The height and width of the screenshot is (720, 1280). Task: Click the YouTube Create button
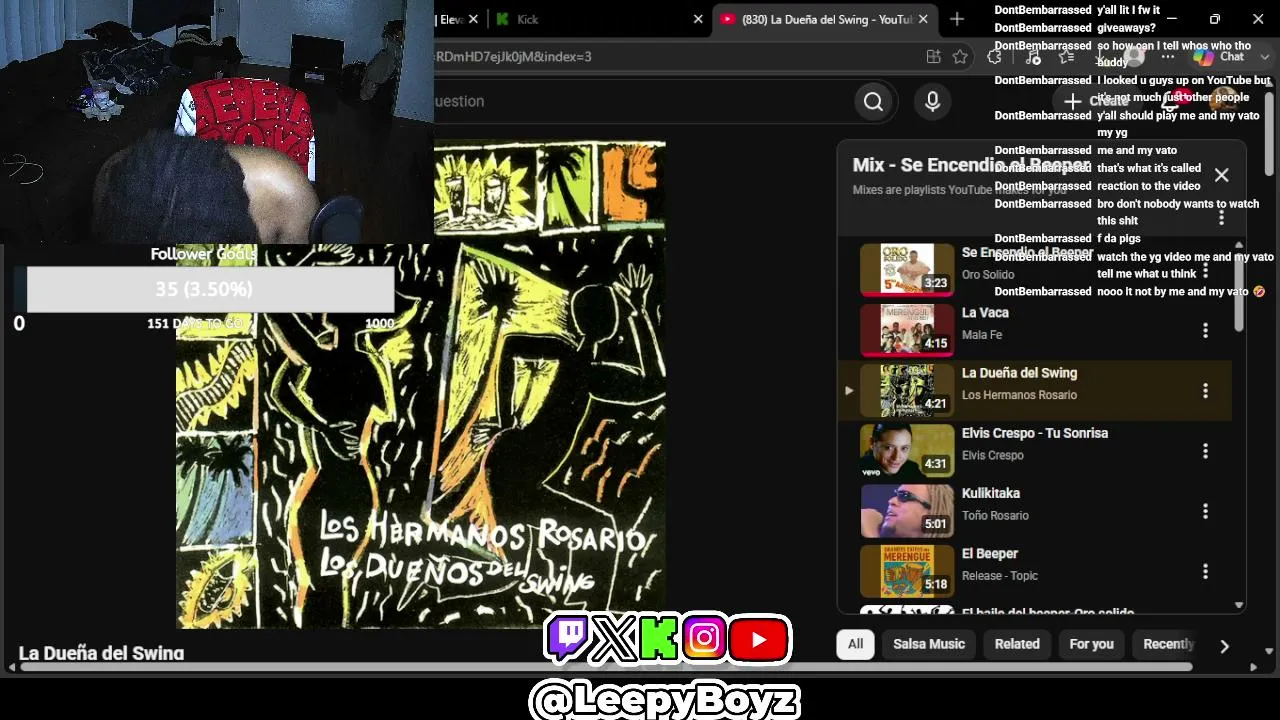click(1096, 101)
